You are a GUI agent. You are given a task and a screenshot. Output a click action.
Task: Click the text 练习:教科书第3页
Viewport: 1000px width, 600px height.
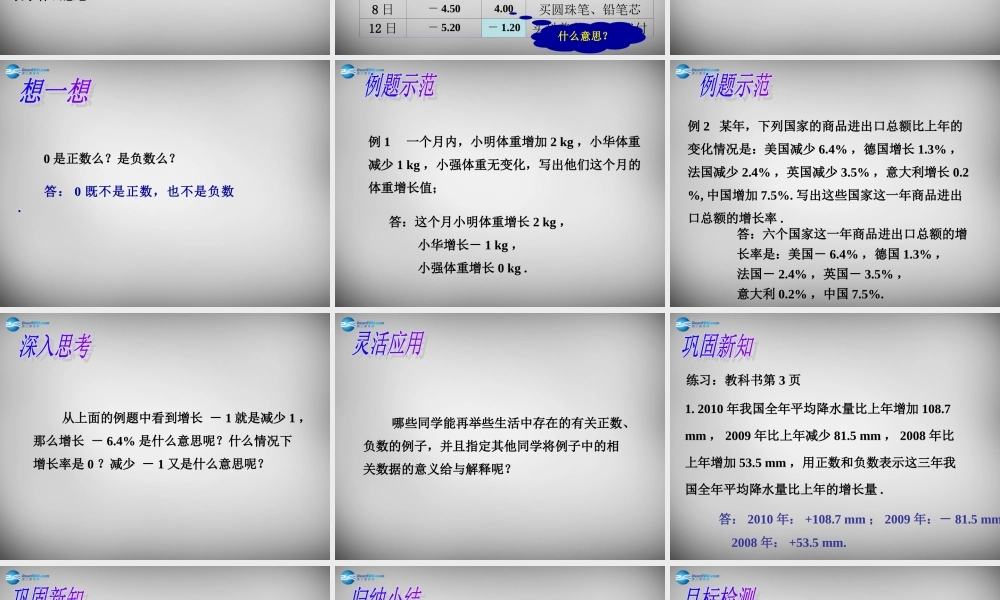pos(743,380)
